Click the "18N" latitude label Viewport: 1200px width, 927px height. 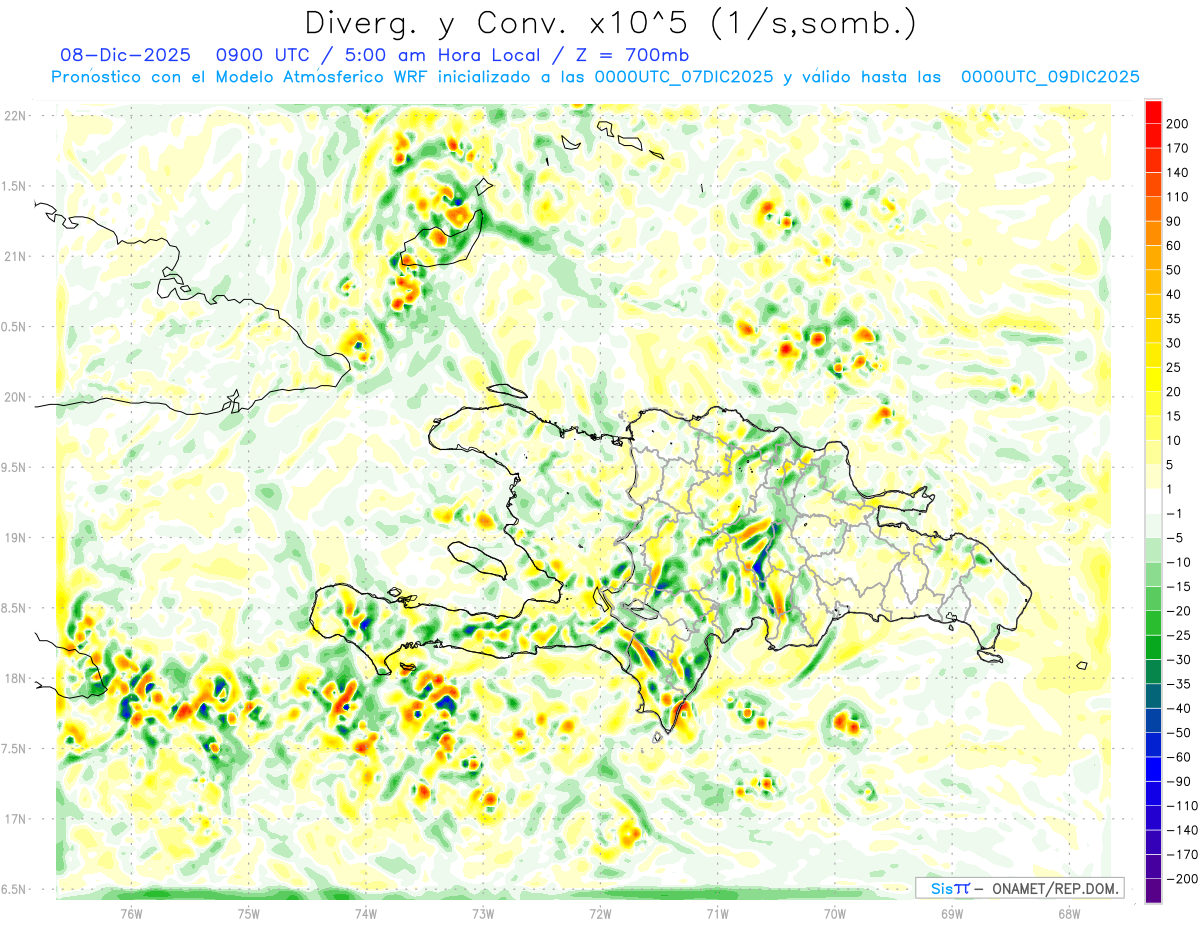coord(14,678)
